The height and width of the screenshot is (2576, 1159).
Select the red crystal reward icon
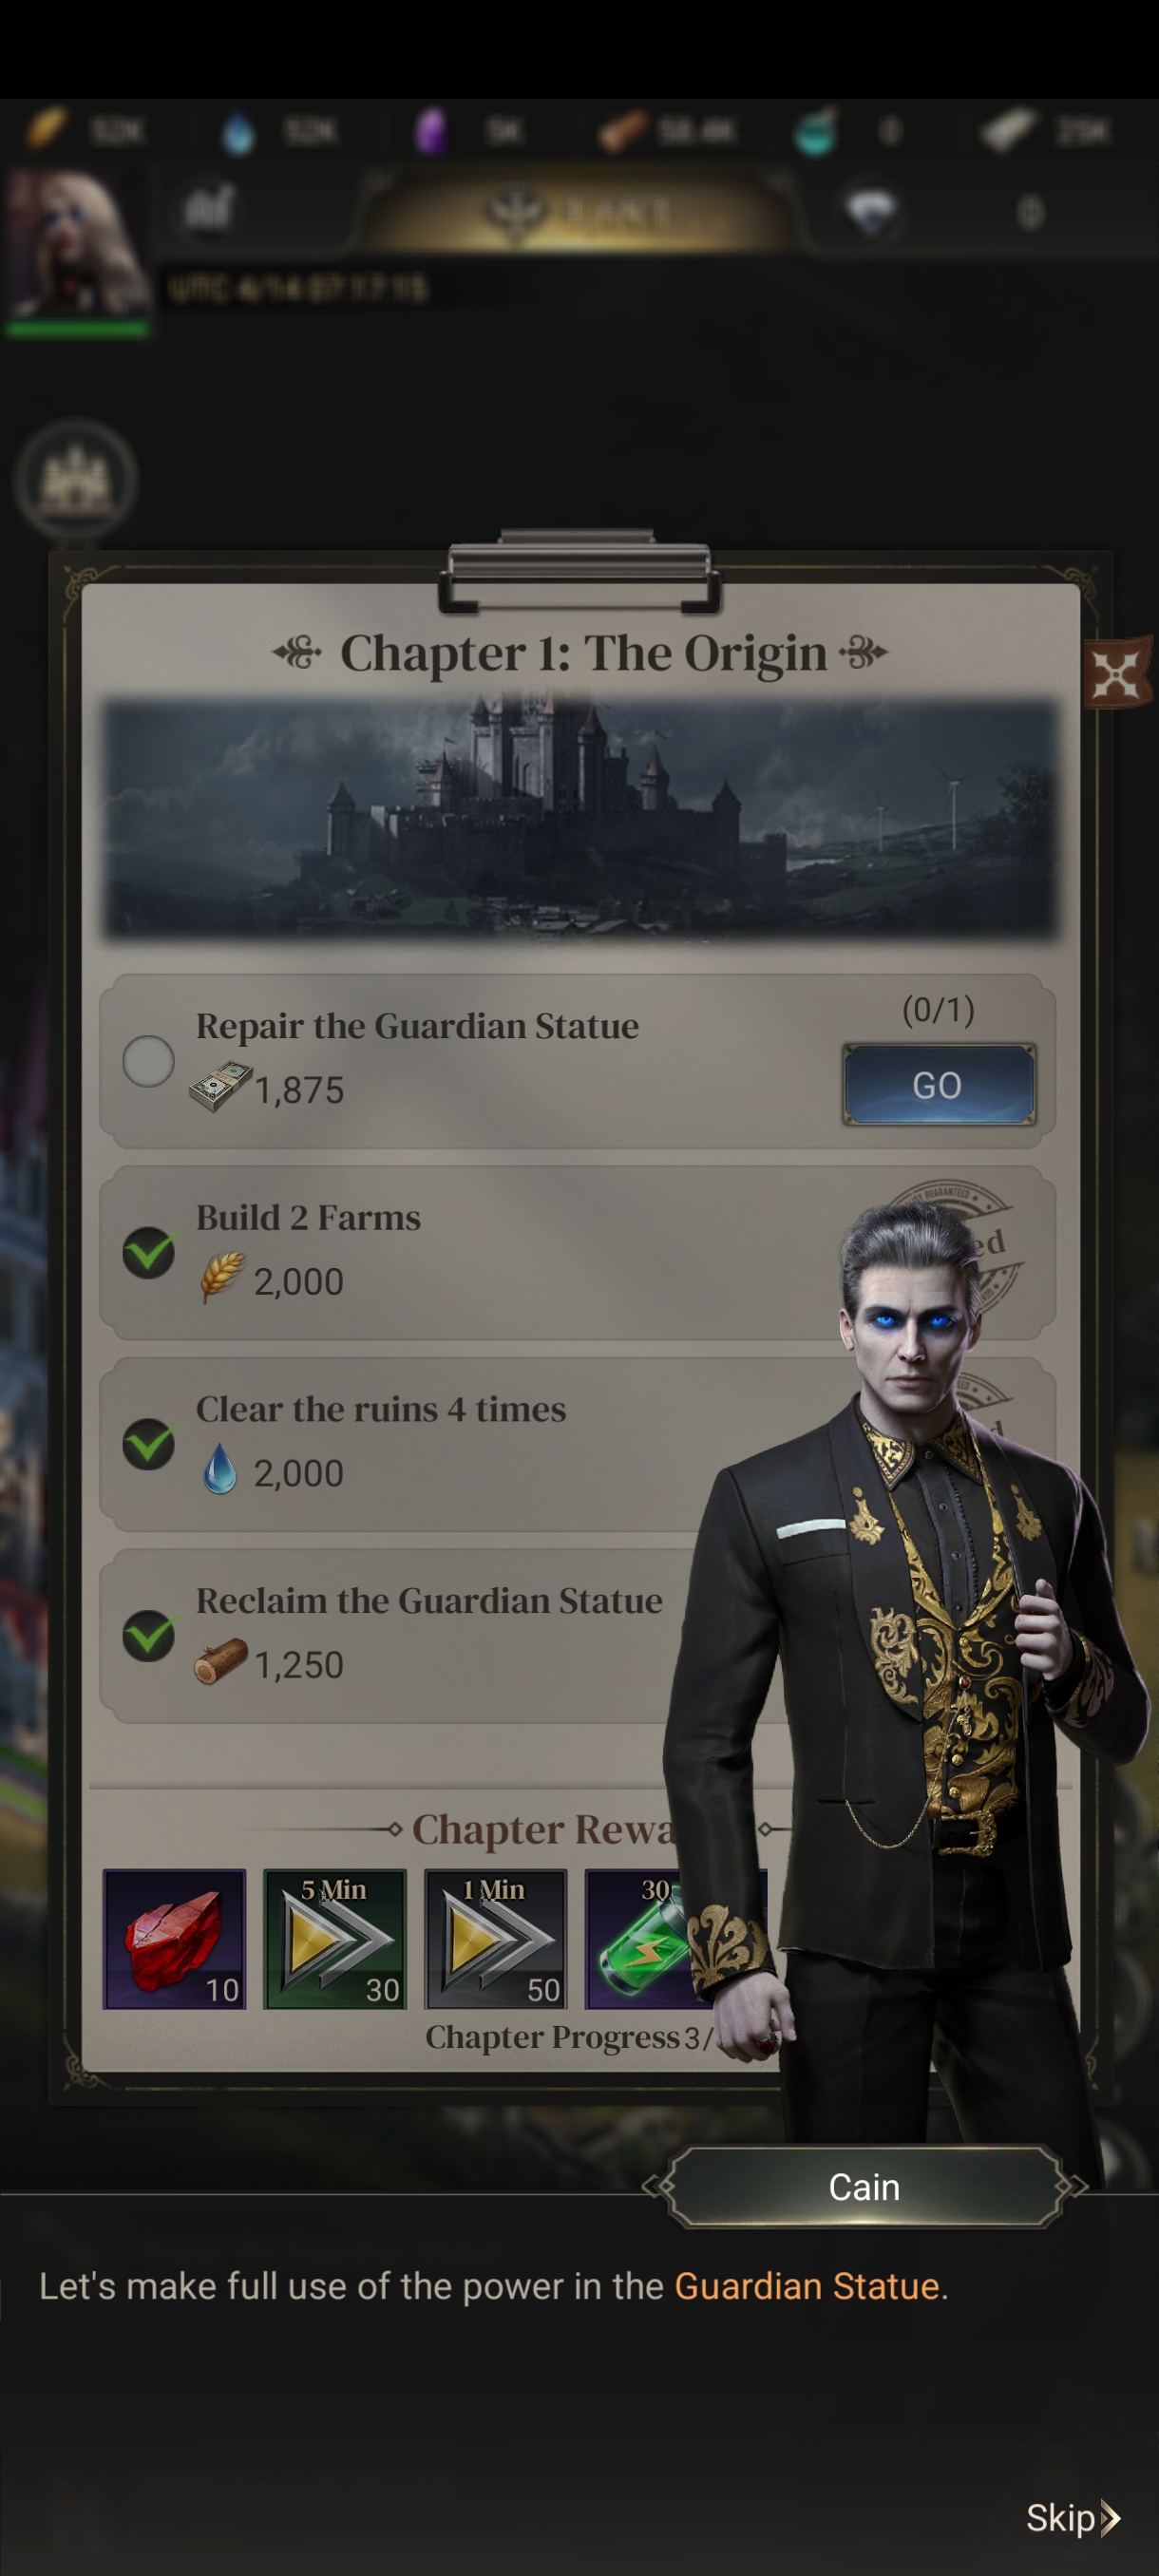[174, 1938]
